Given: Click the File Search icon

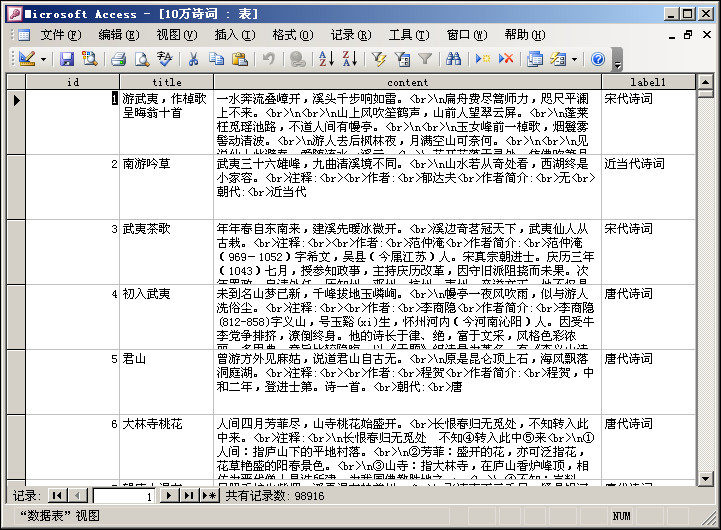Looking at the screenshot, I should (89, 59).
